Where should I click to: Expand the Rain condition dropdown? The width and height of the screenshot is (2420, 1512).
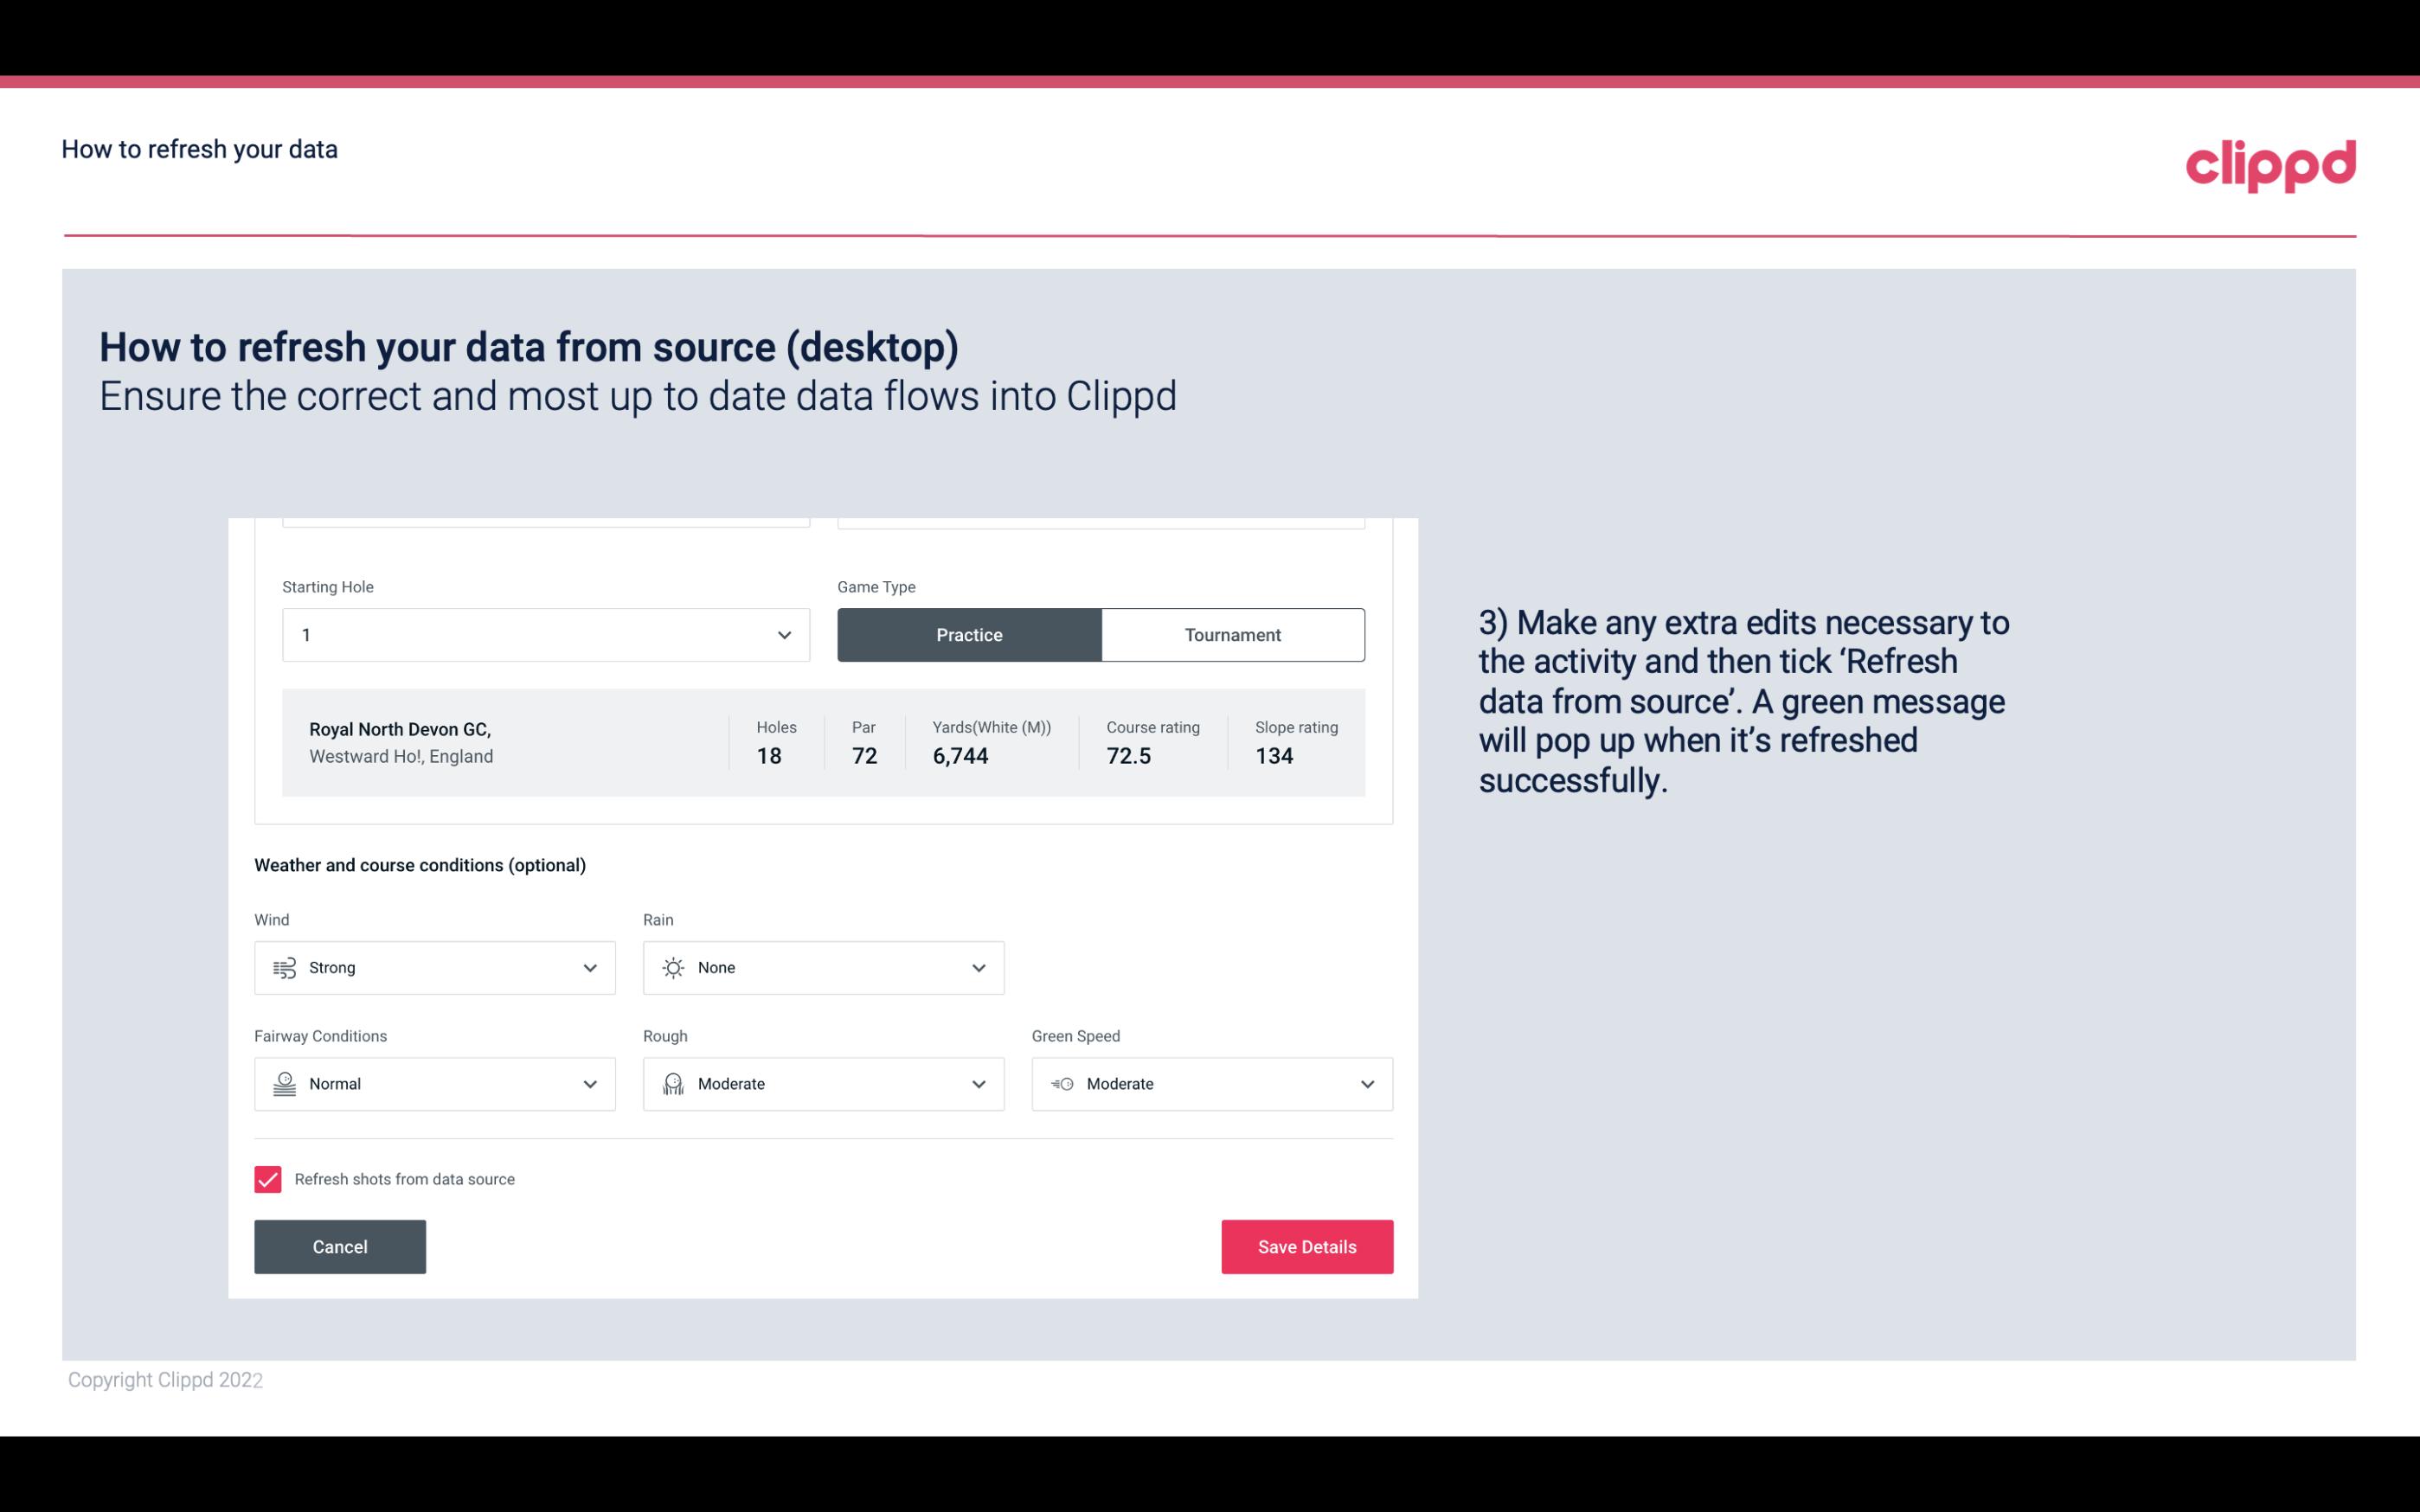pos(976,967)
